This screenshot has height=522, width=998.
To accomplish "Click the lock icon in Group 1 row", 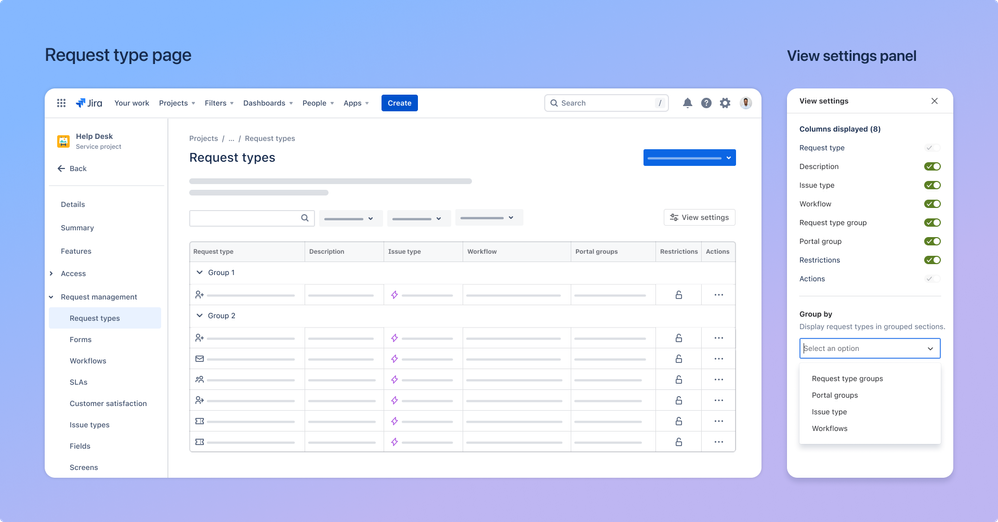I will tap(678, 295).
